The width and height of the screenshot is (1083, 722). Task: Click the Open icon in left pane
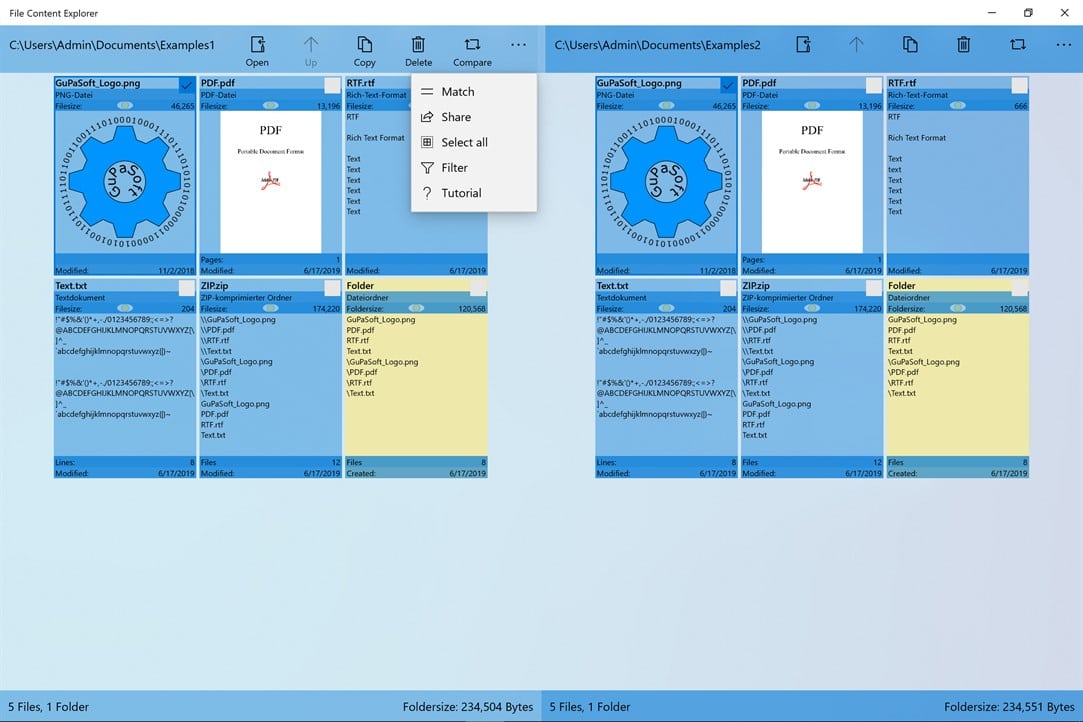(257, 45)
